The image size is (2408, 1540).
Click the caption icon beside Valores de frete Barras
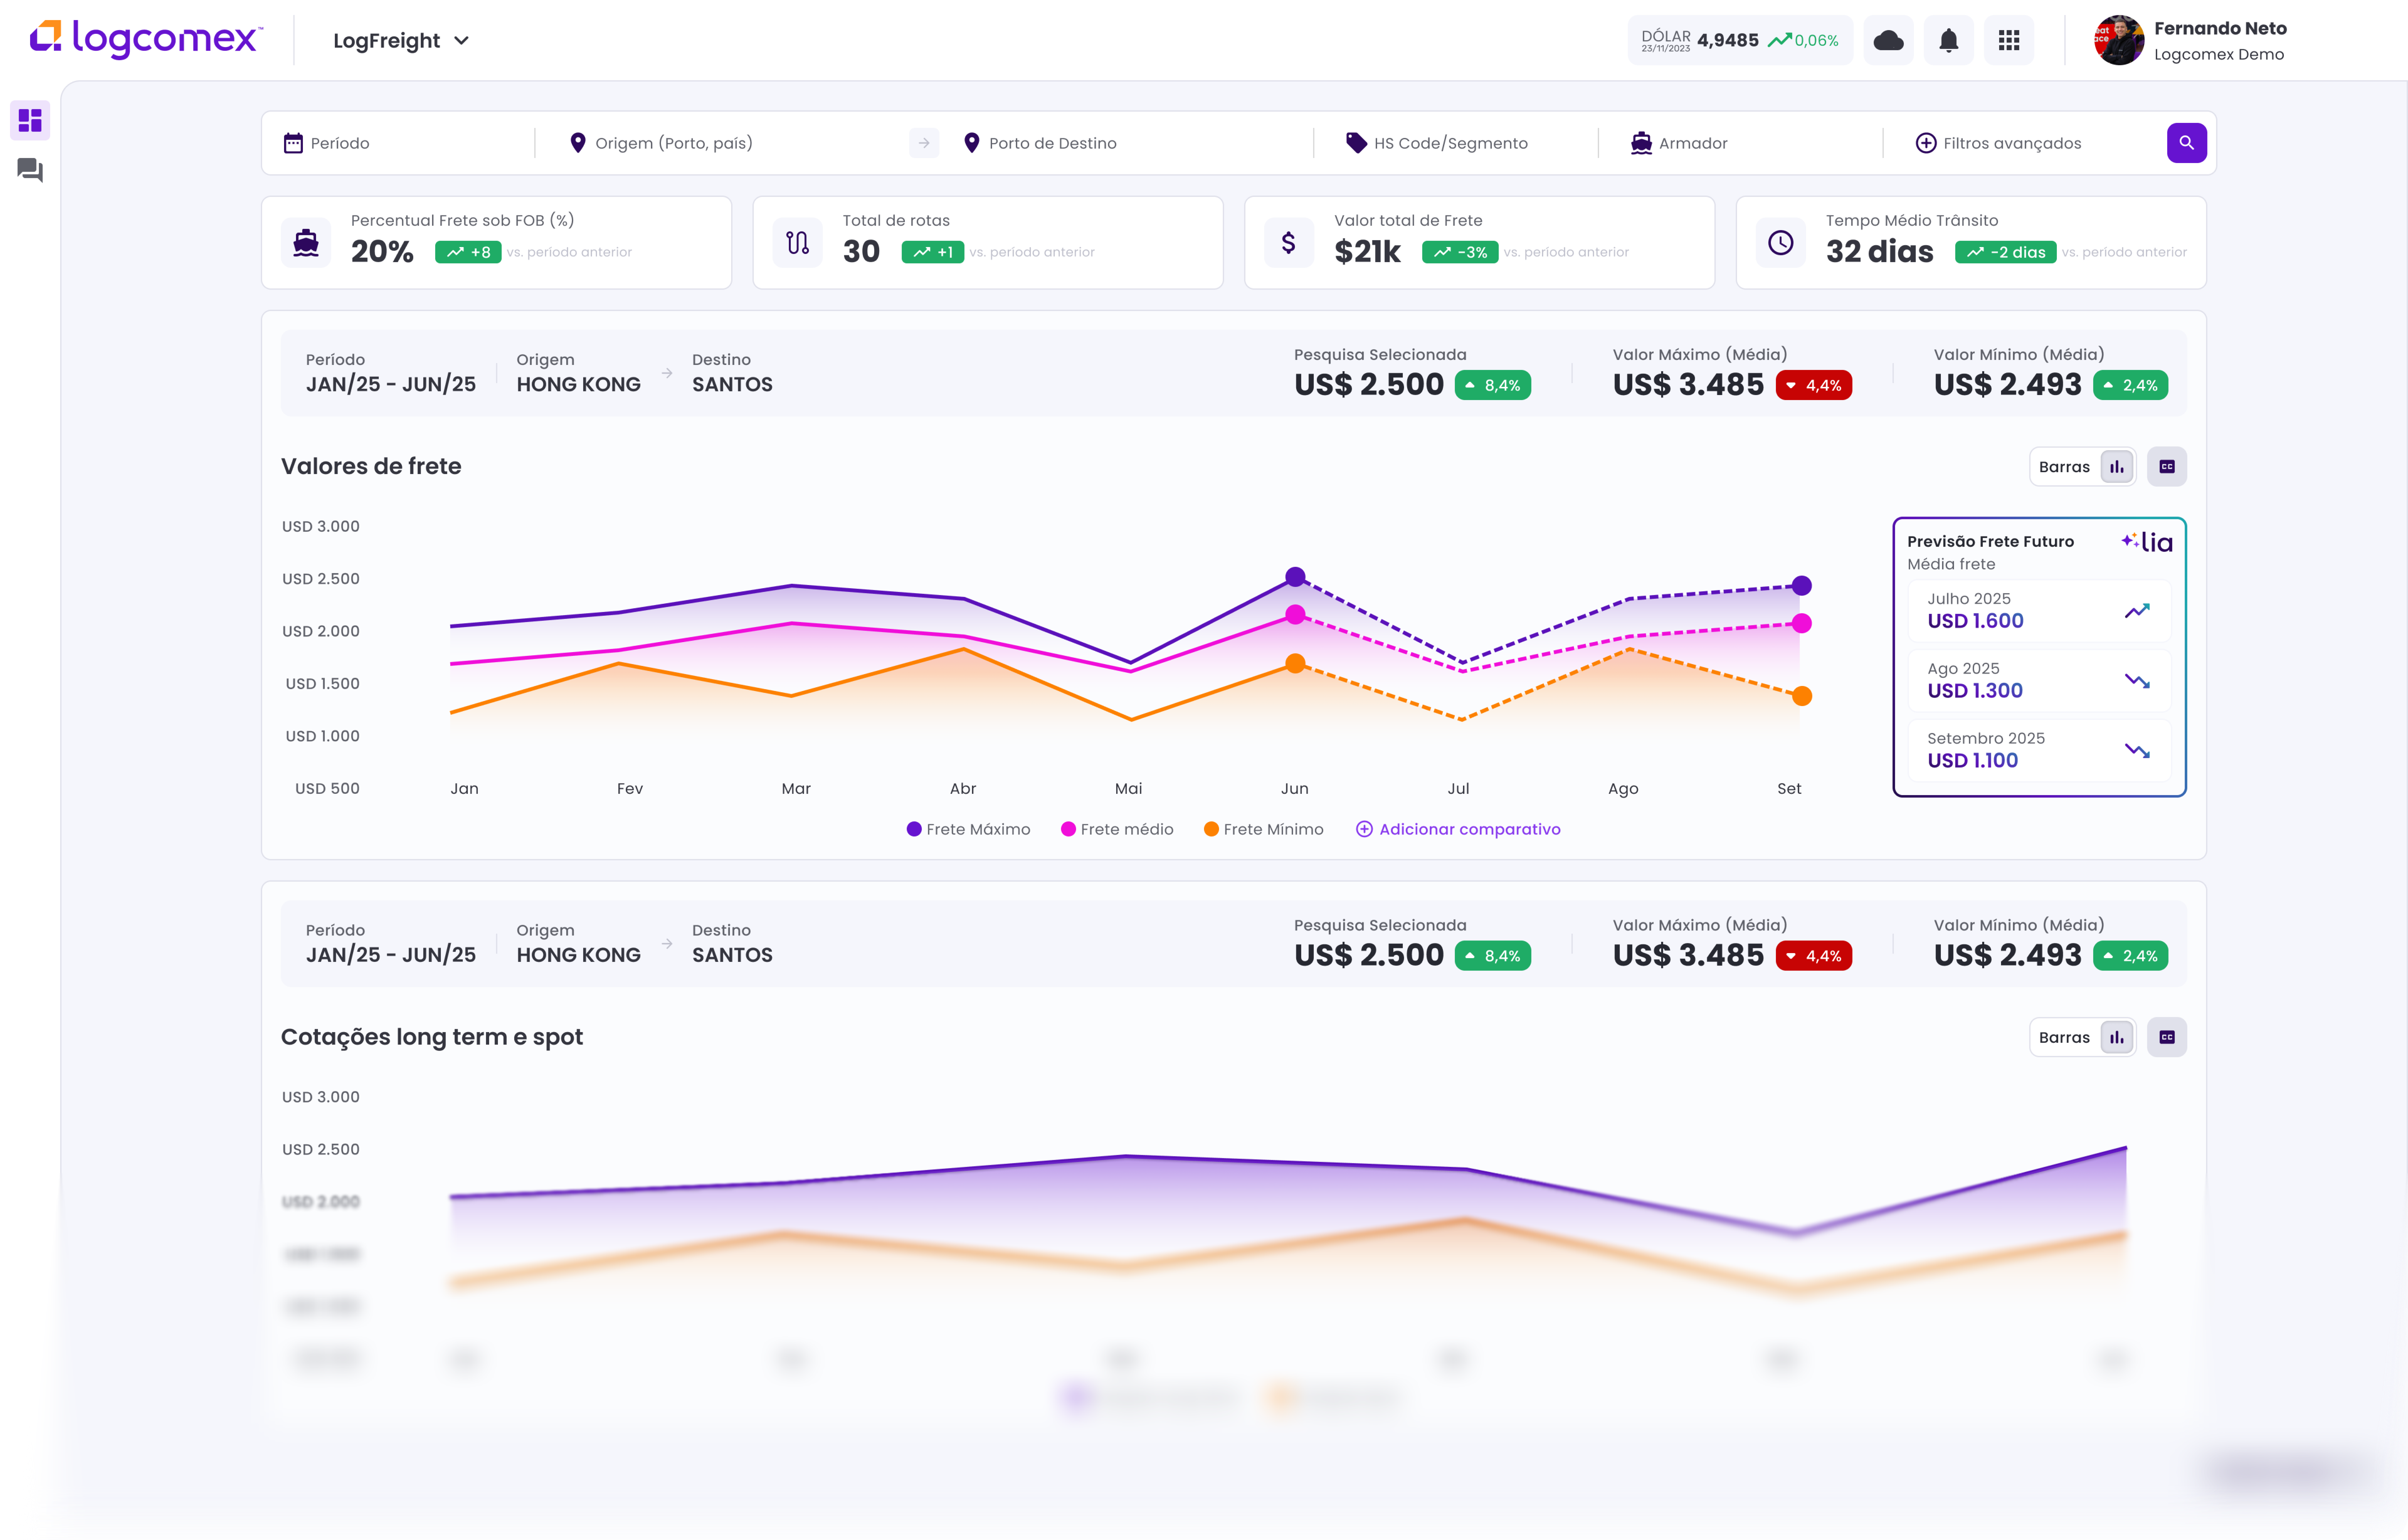2166,467
